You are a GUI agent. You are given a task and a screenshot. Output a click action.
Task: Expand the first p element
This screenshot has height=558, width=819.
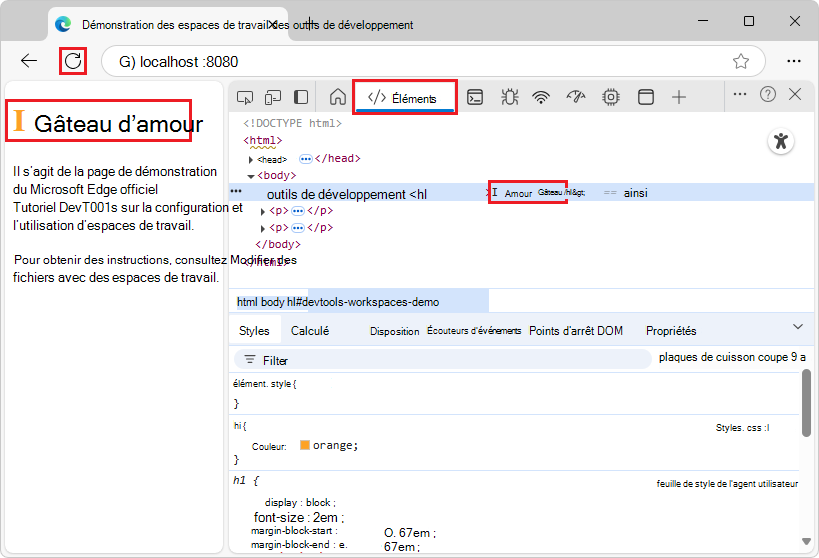point(263,212)
